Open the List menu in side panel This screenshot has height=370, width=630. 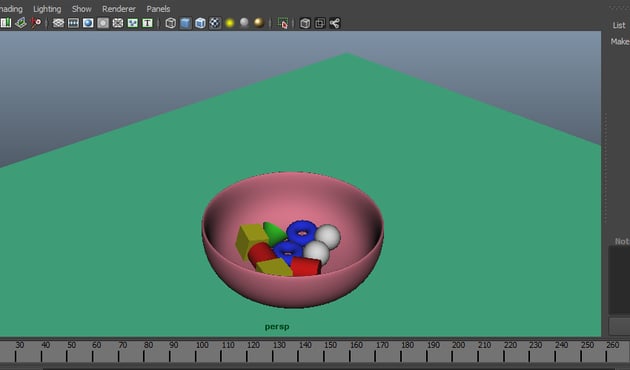pos(618,25)
